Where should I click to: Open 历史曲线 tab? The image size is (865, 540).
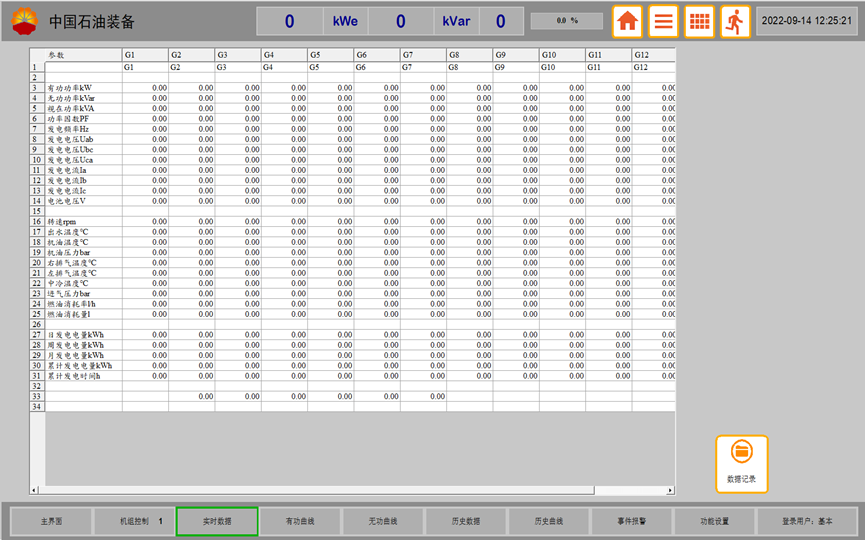[548, 521]
